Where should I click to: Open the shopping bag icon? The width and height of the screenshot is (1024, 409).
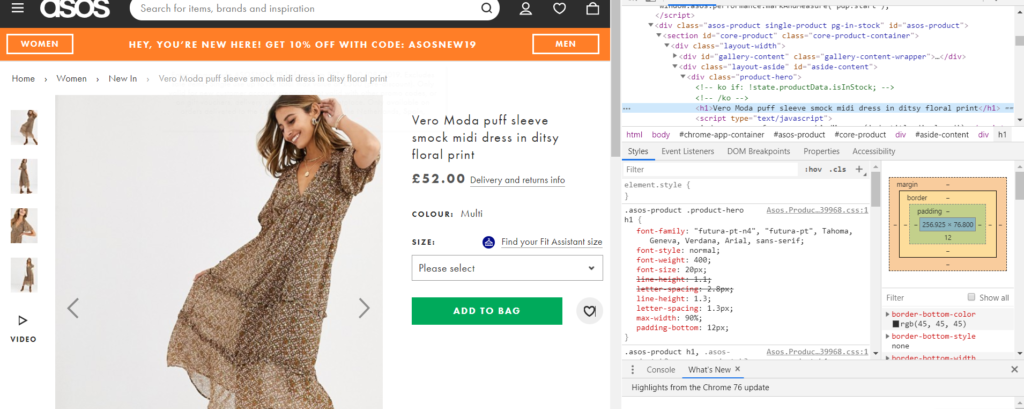pyautogui.click(x=592, y=8)
